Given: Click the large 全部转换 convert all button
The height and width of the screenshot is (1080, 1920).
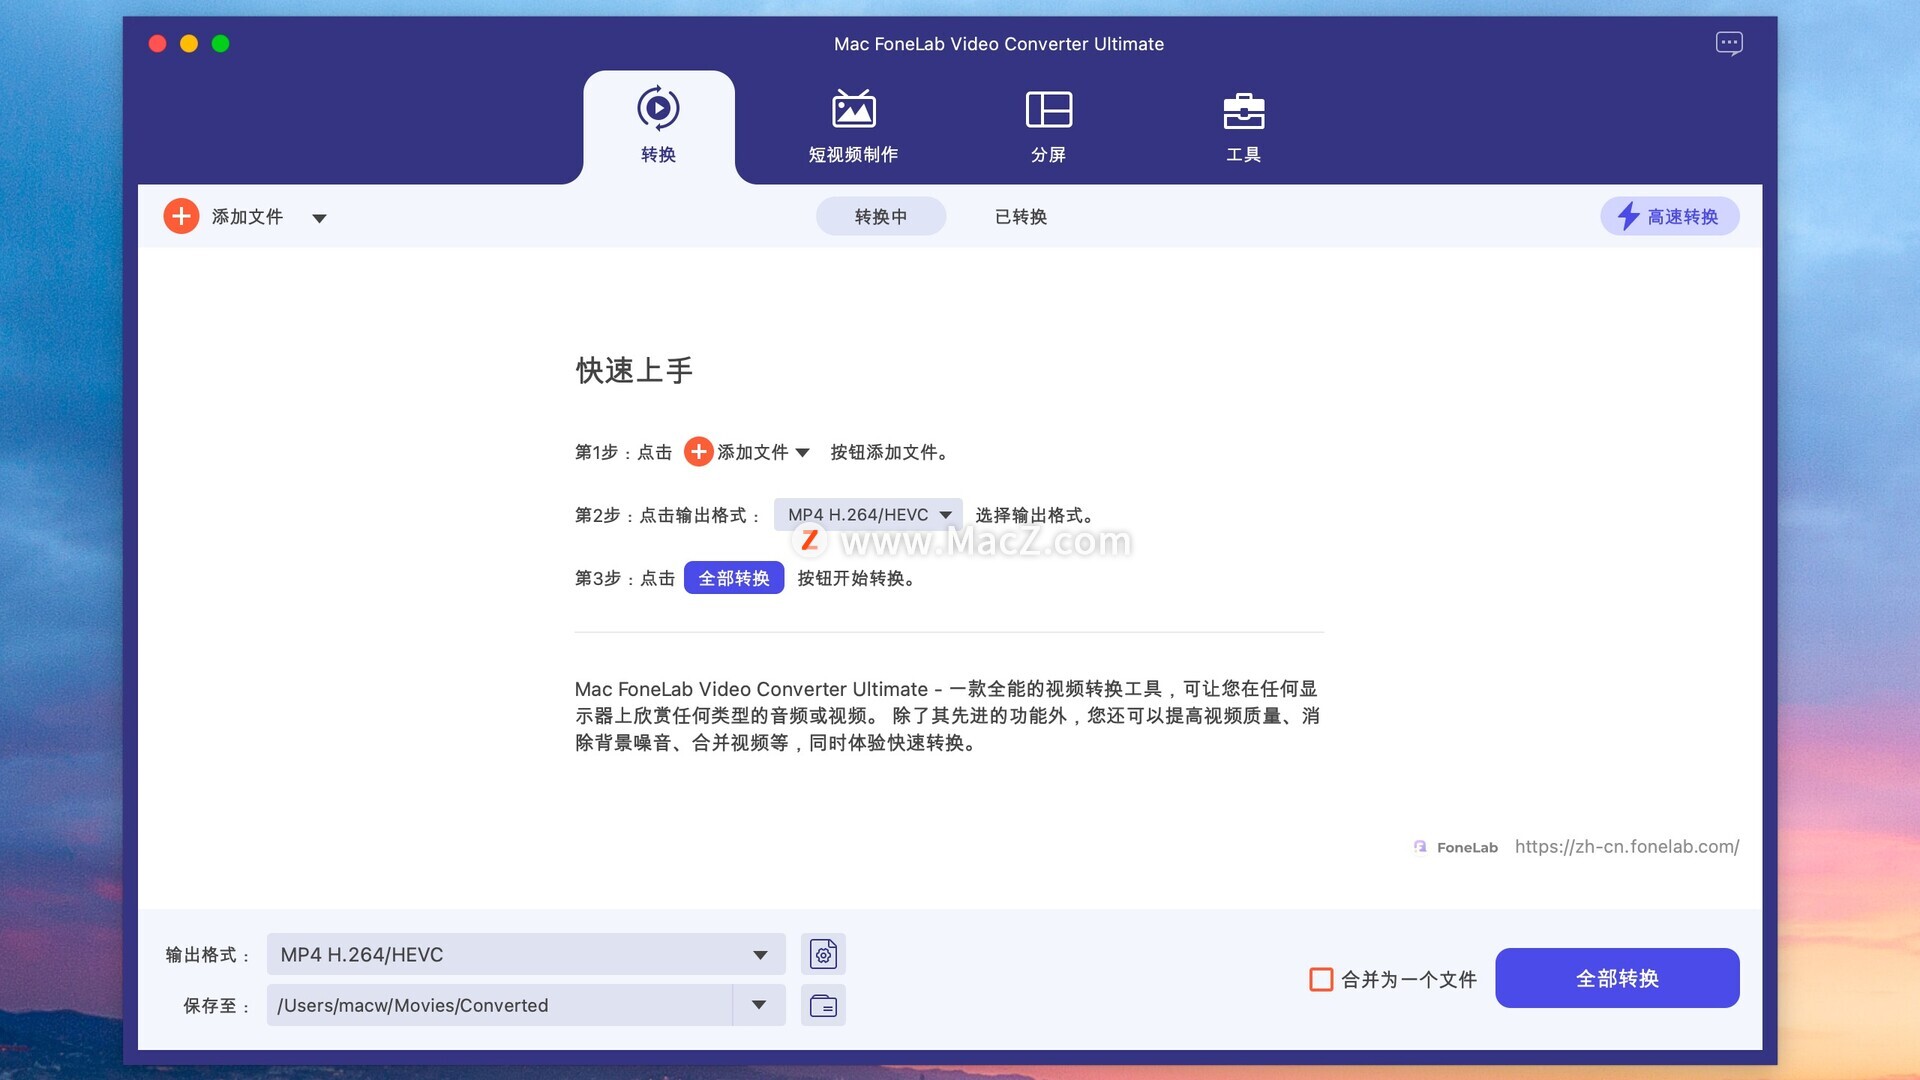Looking at the screenshot, I should (1617, 978).
